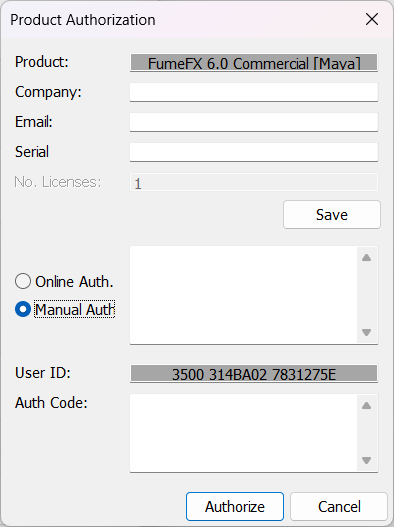Click the up arrow of Auth Code scrollbar
The width and height of the screenshot is (394, 527).
366,406
